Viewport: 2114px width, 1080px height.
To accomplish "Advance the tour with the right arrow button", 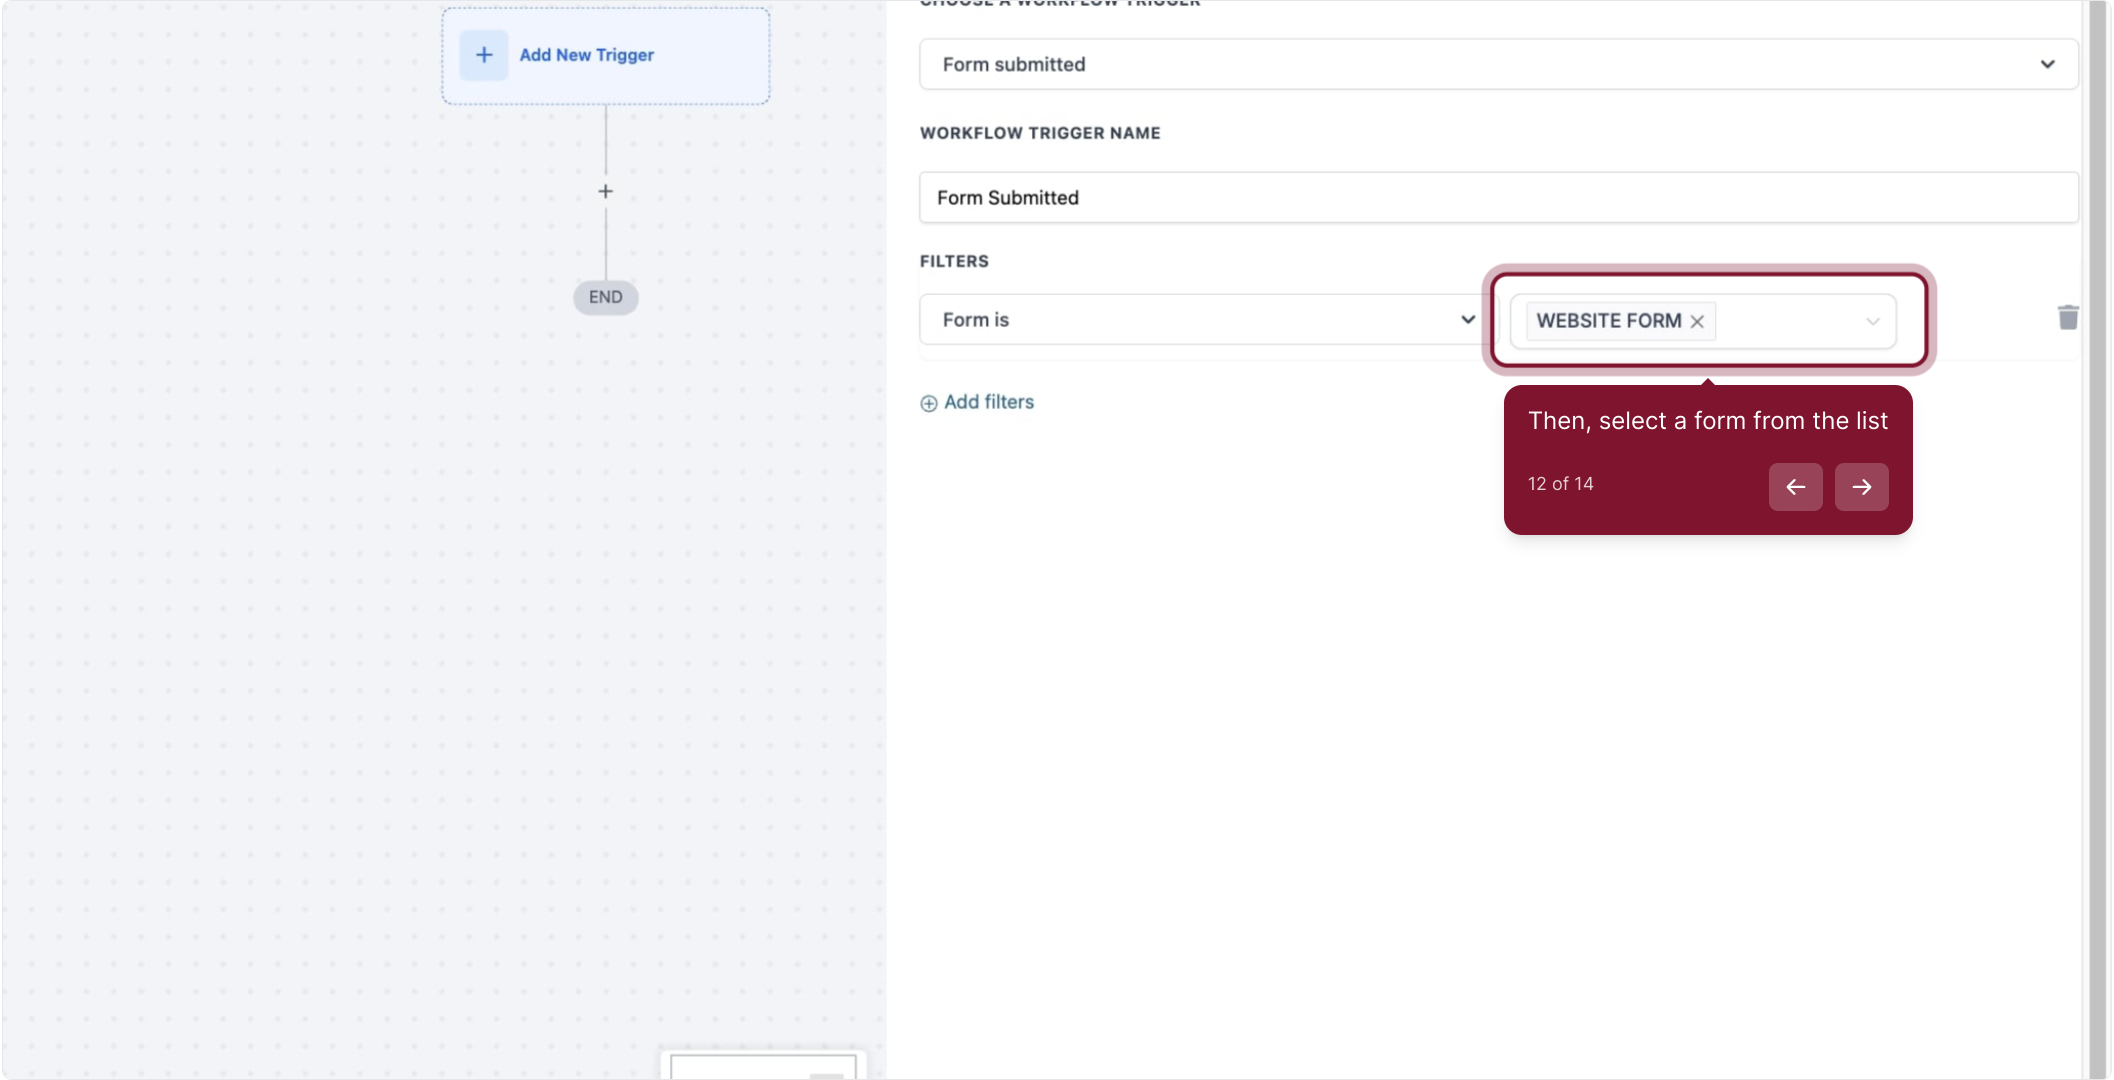I will (1861, 487).
